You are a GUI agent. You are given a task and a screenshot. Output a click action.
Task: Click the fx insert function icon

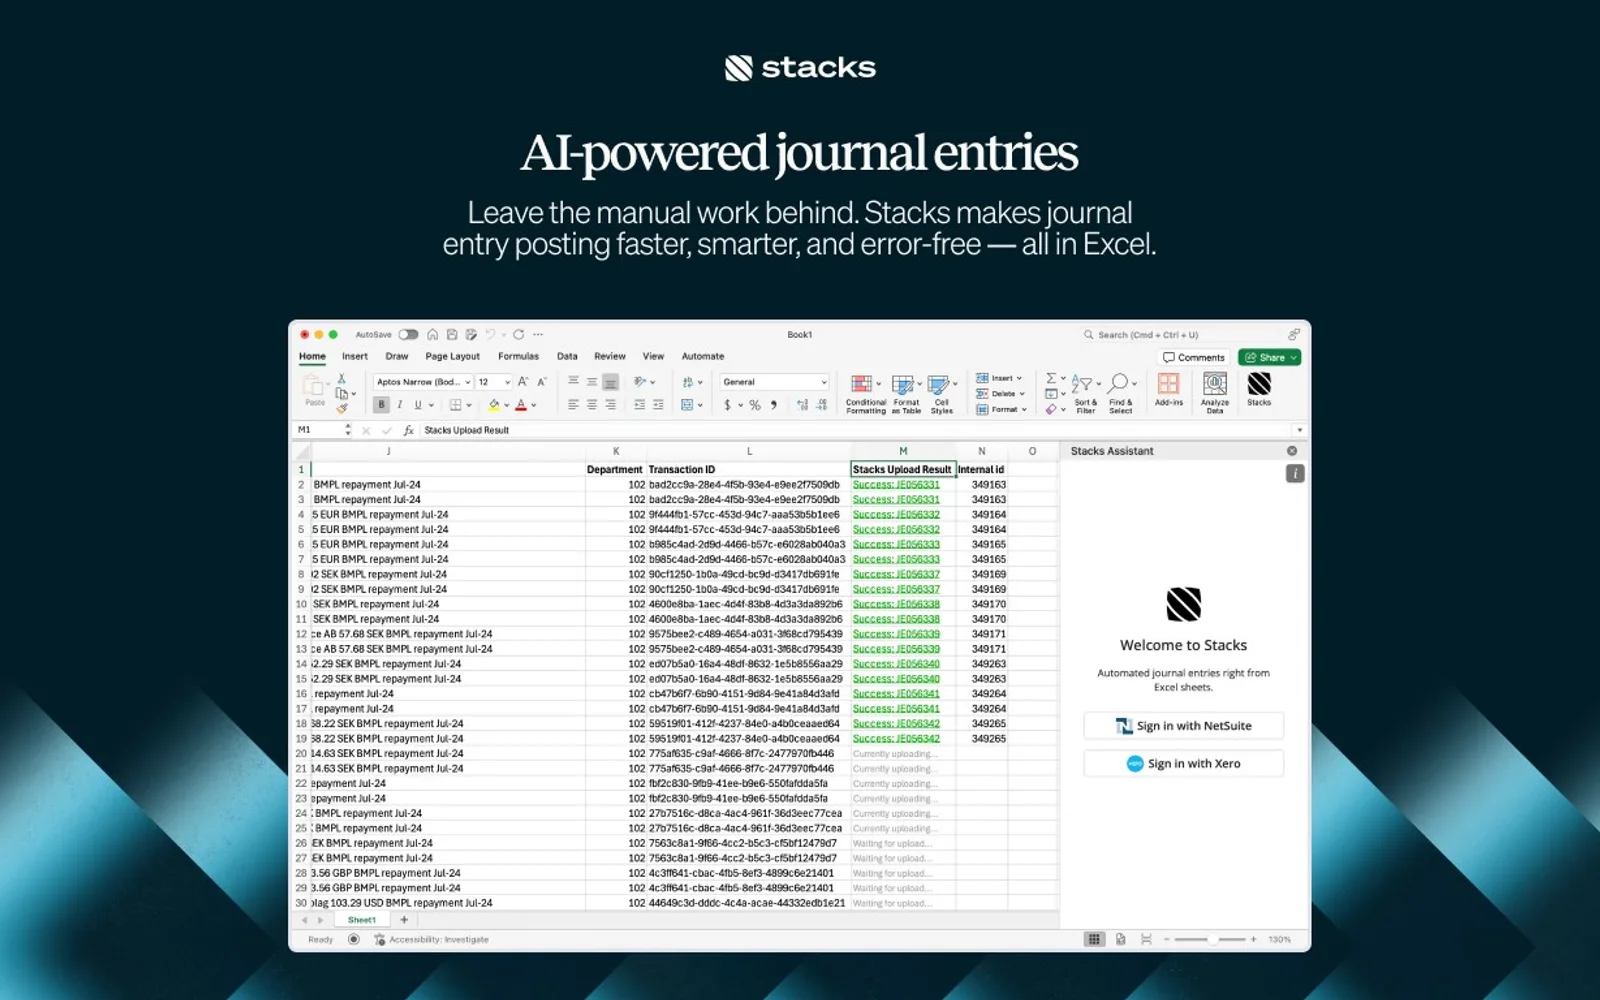pyautogui.click(x=408, y=430)
